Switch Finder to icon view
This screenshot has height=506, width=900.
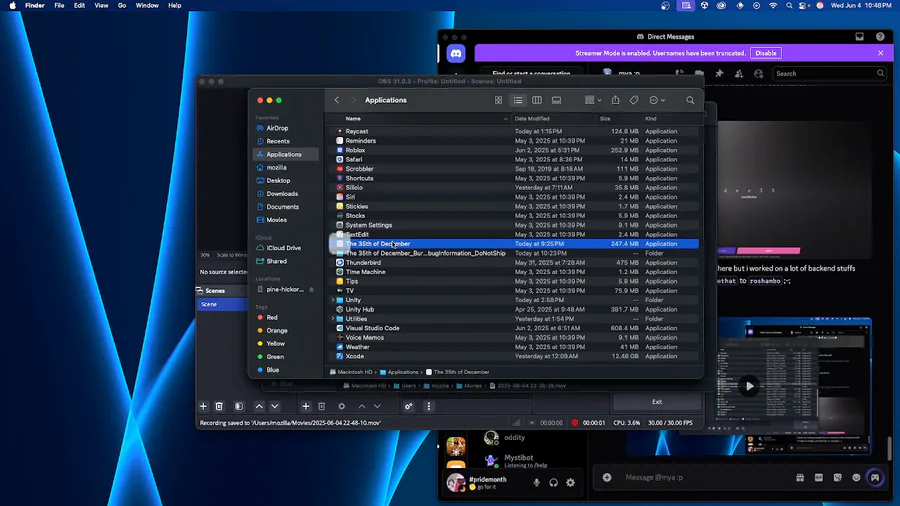click(498, 100)
